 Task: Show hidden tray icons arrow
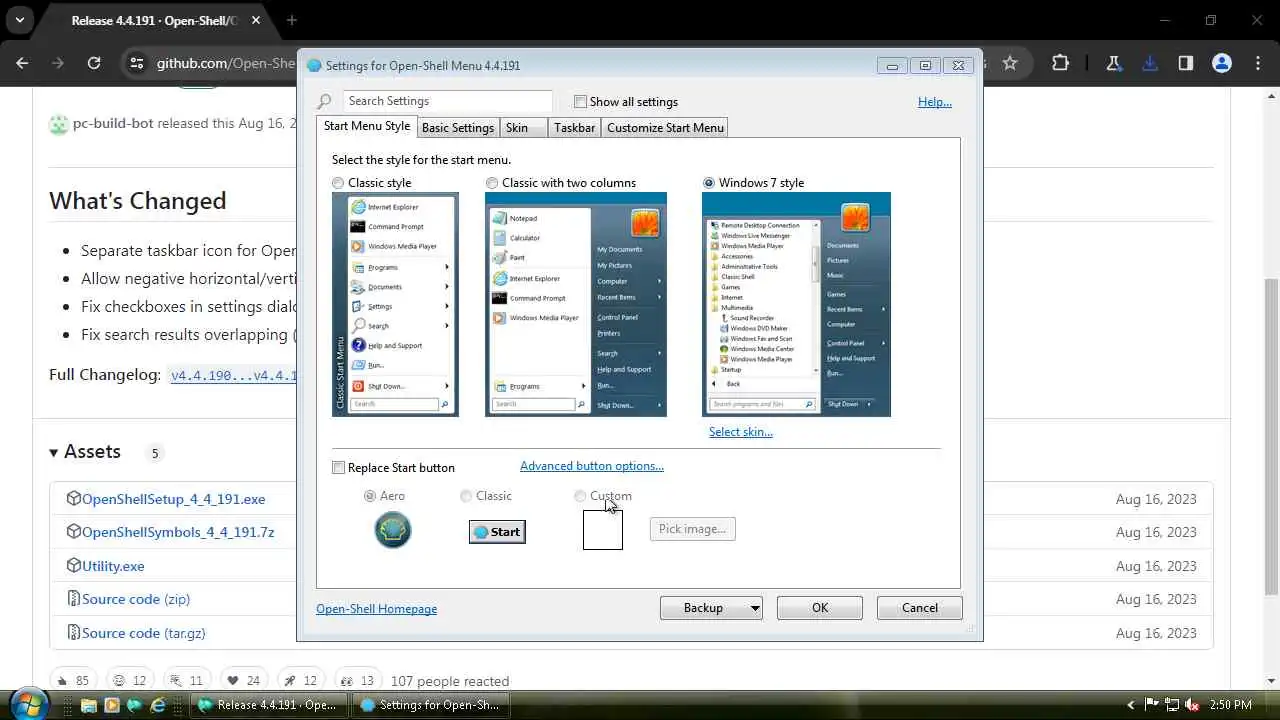(1131, 705)
